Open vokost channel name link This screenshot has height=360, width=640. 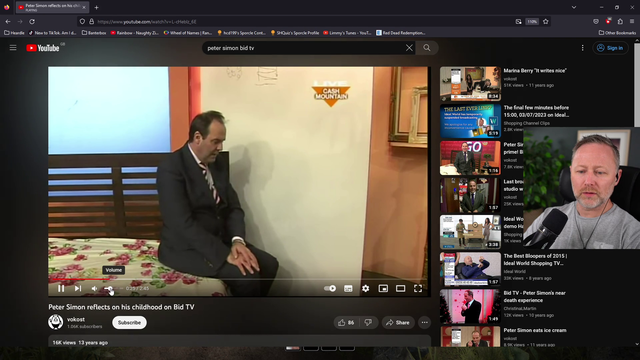tap(76, 319)
